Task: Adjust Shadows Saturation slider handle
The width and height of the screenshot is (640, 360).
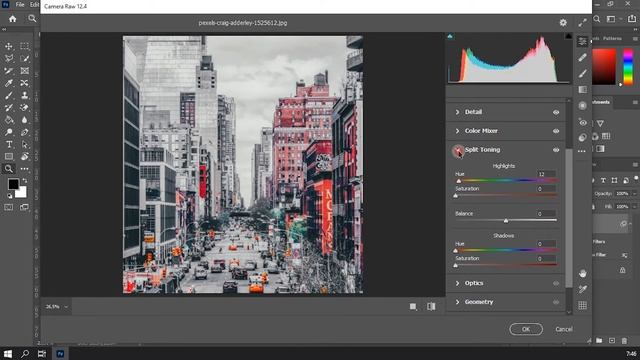Action: (456, 265)
